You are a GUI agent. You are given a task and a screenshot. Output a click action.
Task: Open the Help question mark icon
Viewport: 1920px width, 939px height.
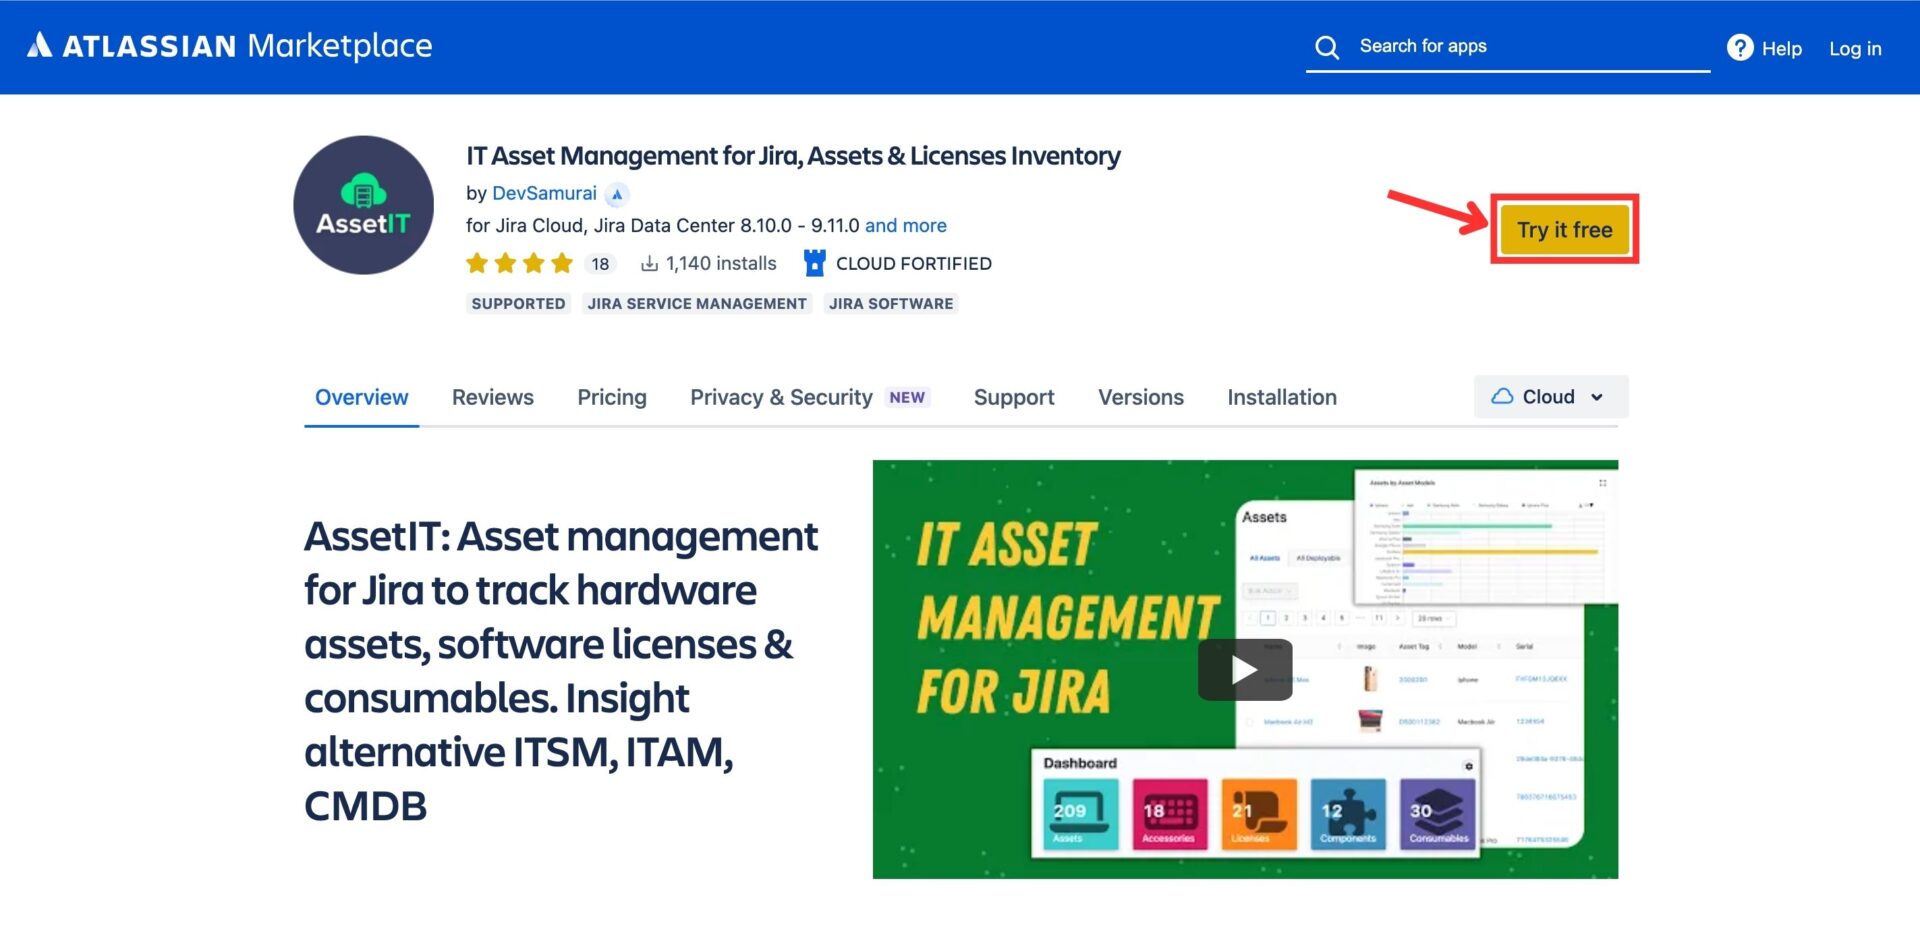(x=1740, y=47)
